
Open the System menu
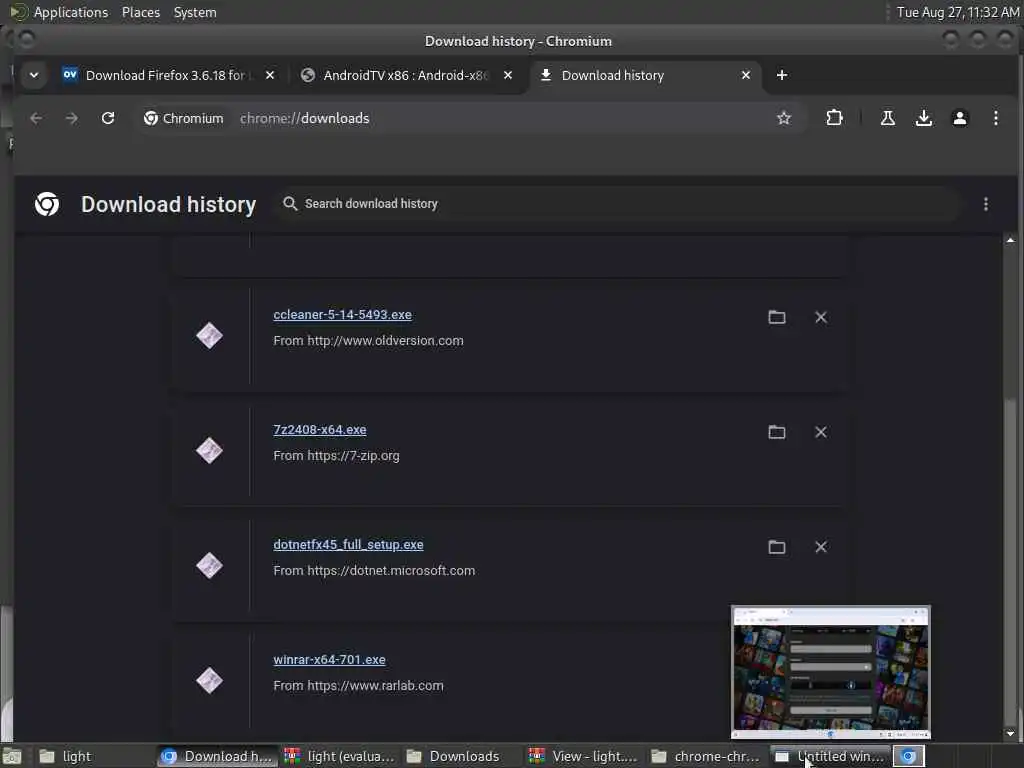[x=195, y=12]
